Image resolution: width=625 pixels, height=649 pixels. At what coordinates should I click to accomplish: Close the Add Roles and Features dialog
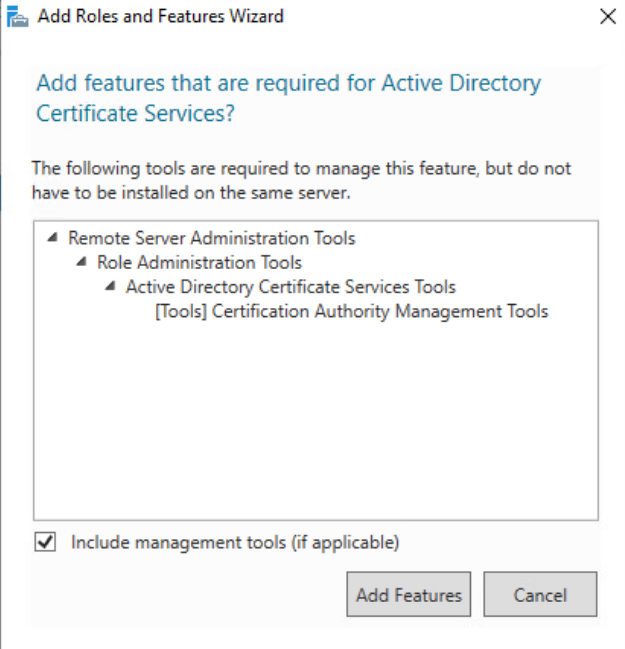pyautogui.click(x=606, y=16)
